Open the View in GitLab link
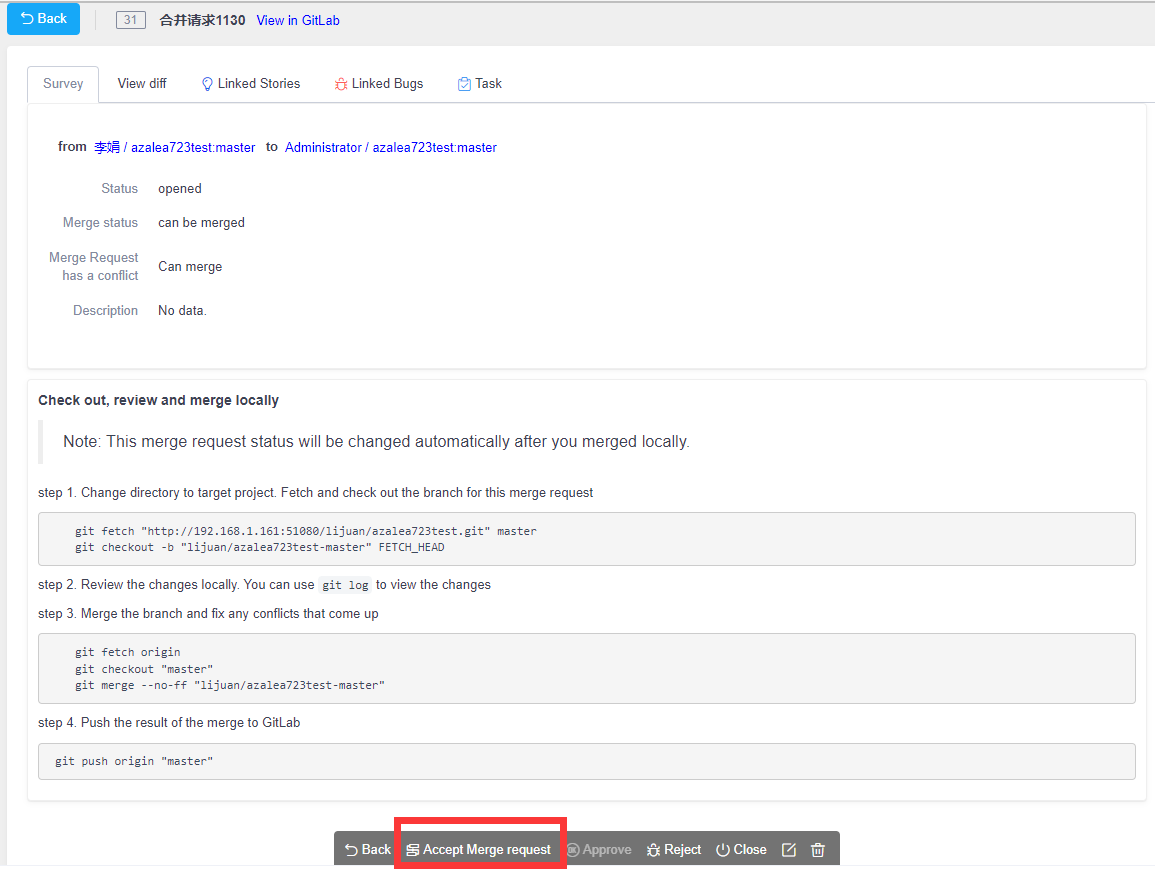 click(298, 20)
